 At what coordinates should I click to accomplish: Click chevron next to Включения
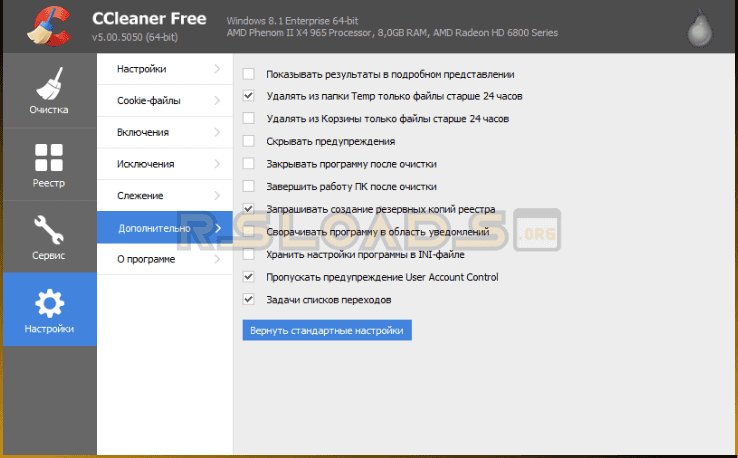(217, 132)
